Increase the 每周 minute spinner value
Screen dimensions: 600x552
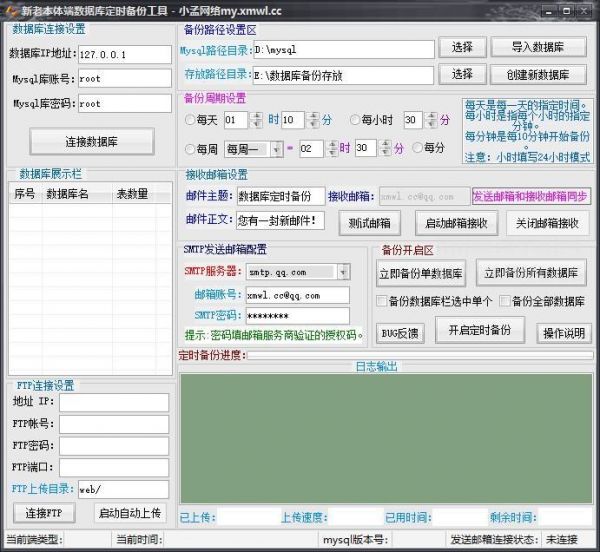pos(386,144)
